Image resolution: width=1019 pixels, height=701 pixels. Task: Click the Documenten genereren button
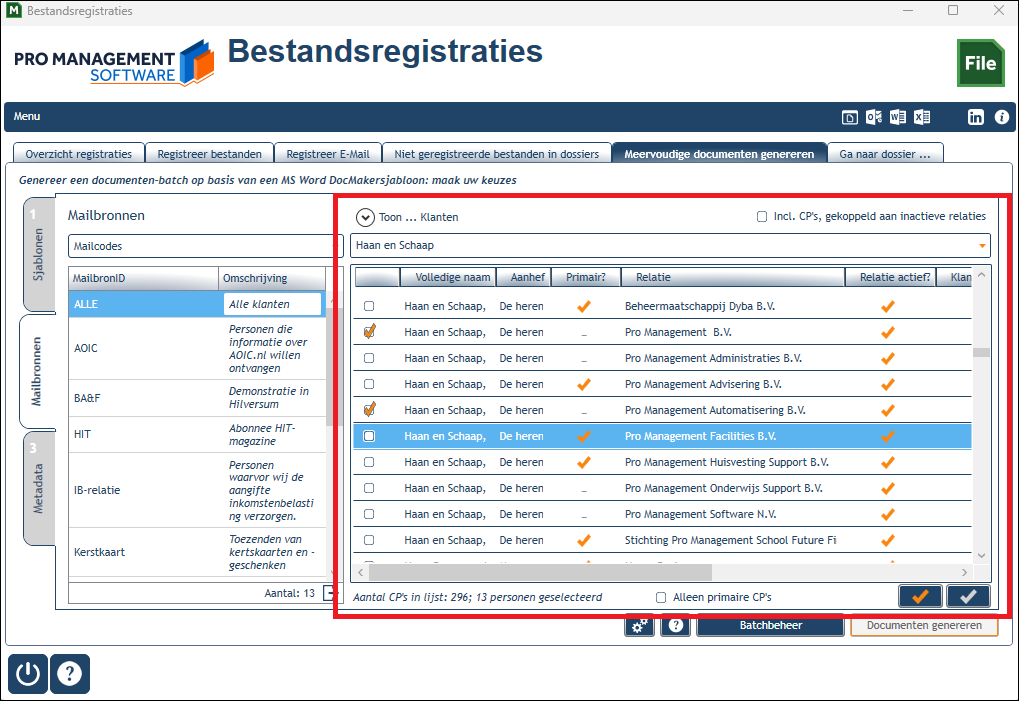(x=923, y=626)
